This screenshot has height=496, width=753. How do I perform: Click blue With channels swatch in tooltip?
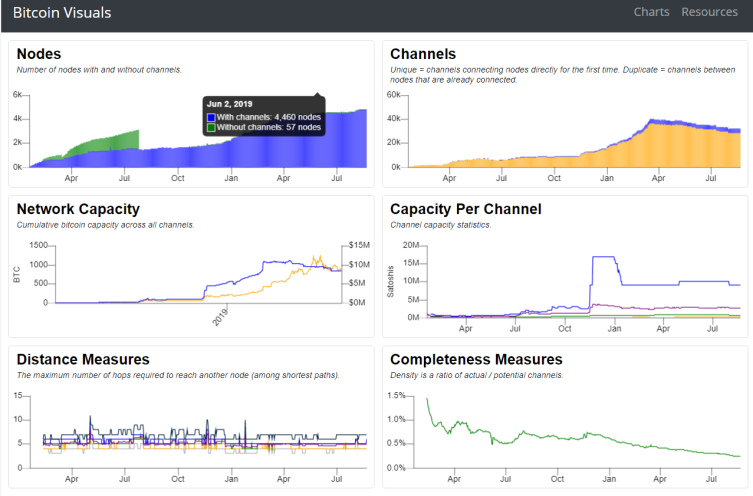(211, 117)
